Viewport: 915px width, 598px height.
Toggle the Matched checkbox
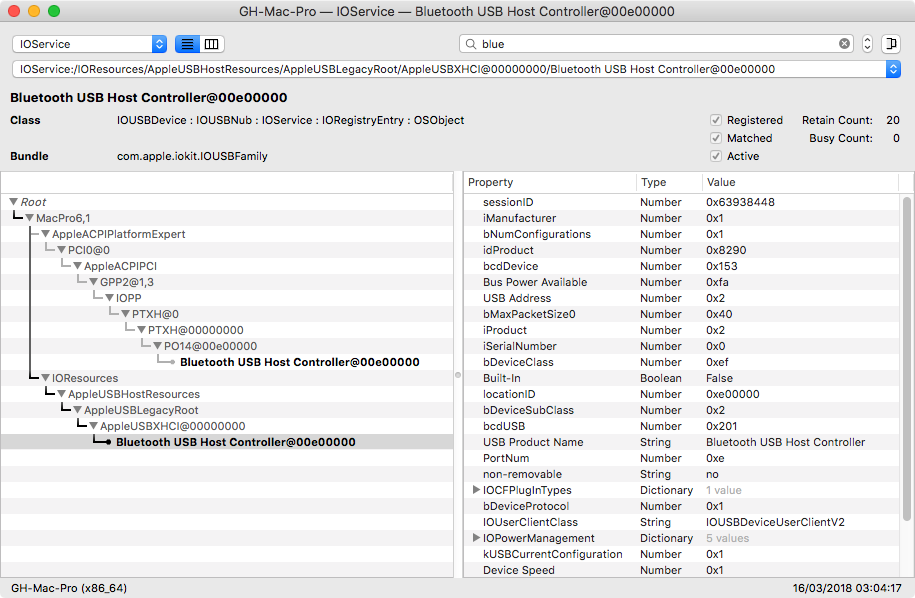[x=716, y=138]
